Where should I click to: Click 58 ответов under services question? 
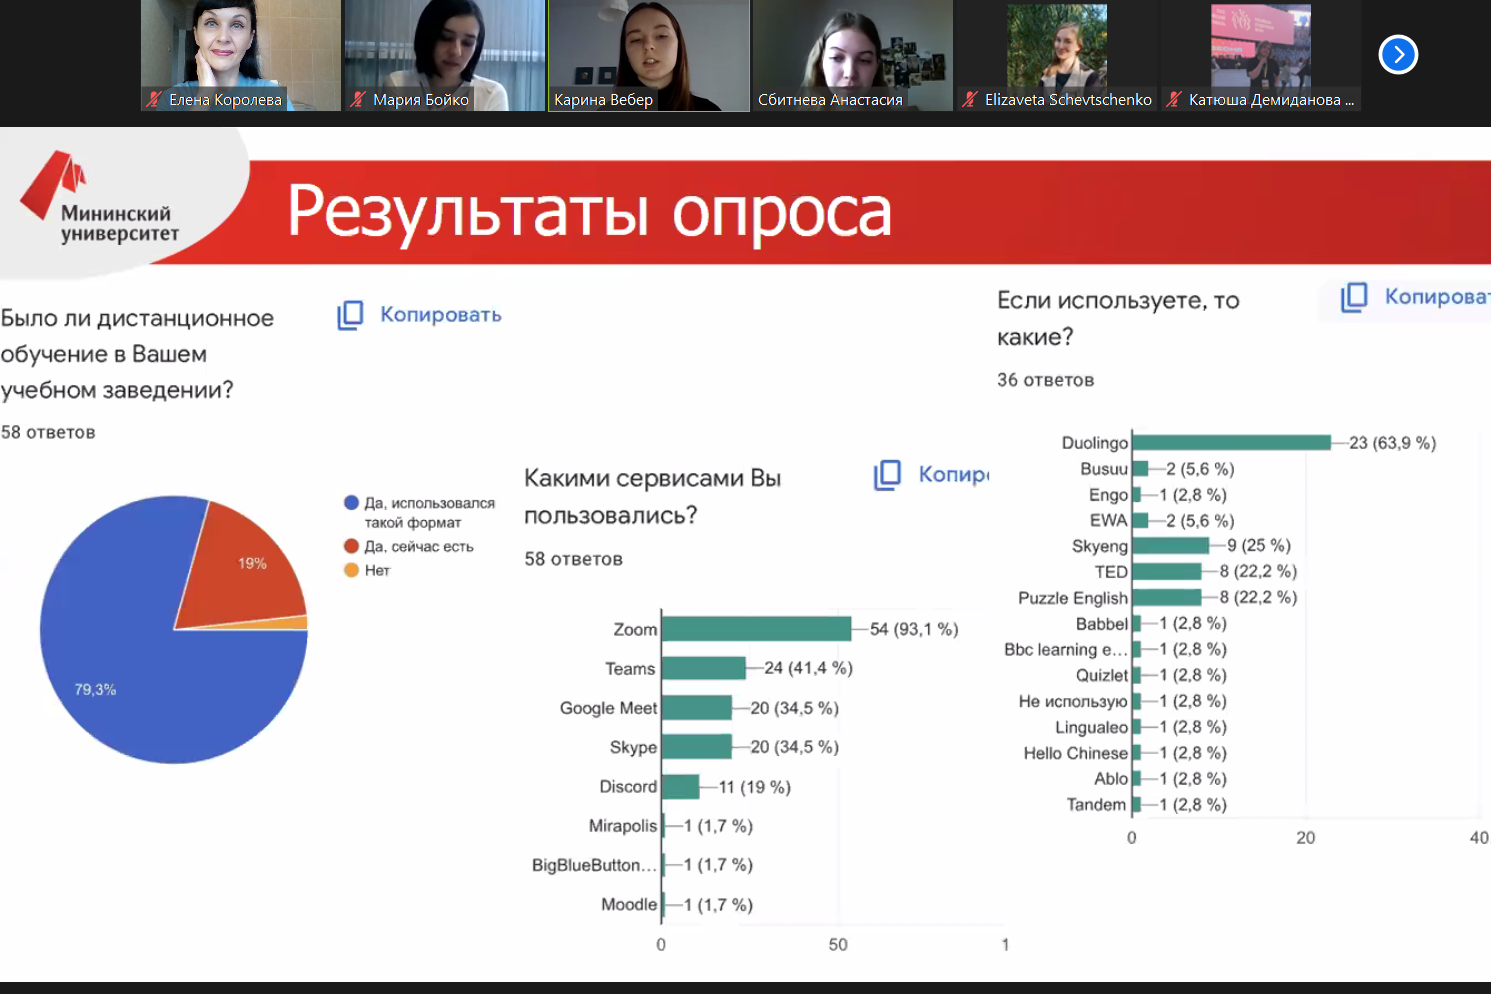tap(573, 559)
